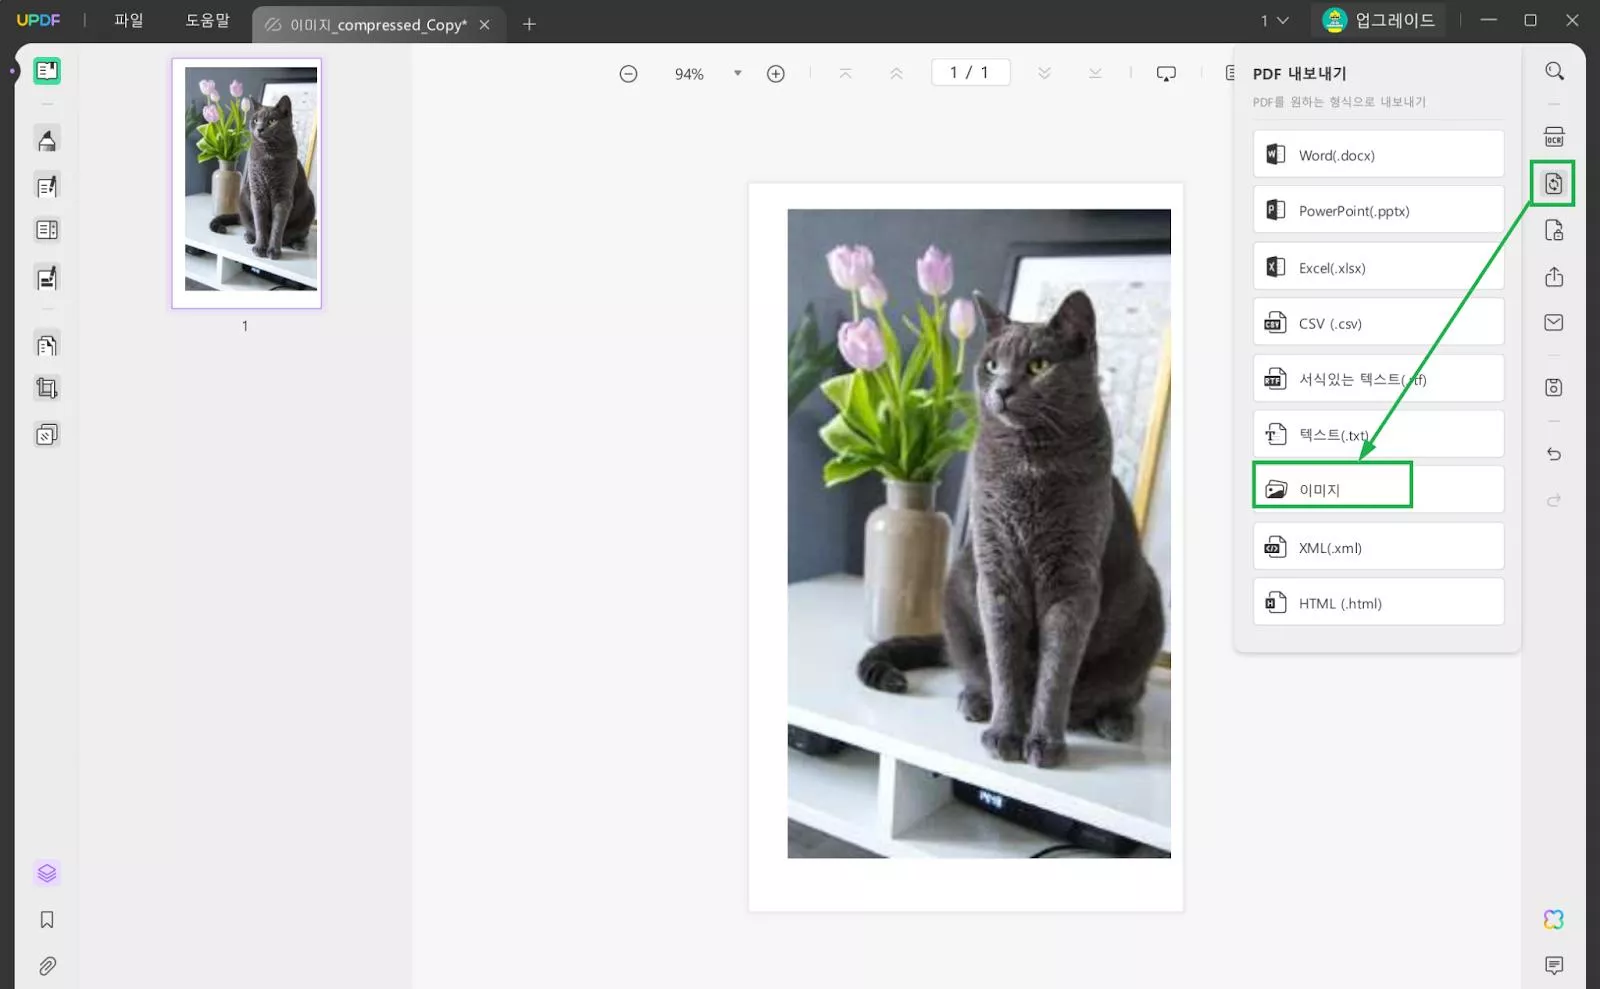
Task: Select the highlighter comment tool in left sidebar
Action: tap(47, 139)
